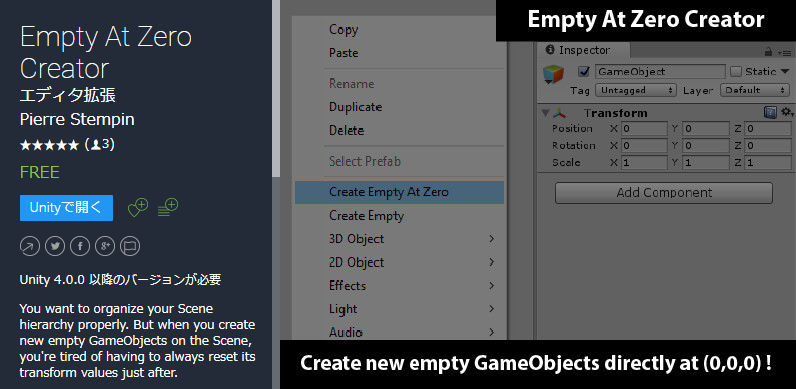Add asset to list icon
This screenshot has width=796, height=389.
[x=168, y=208]
